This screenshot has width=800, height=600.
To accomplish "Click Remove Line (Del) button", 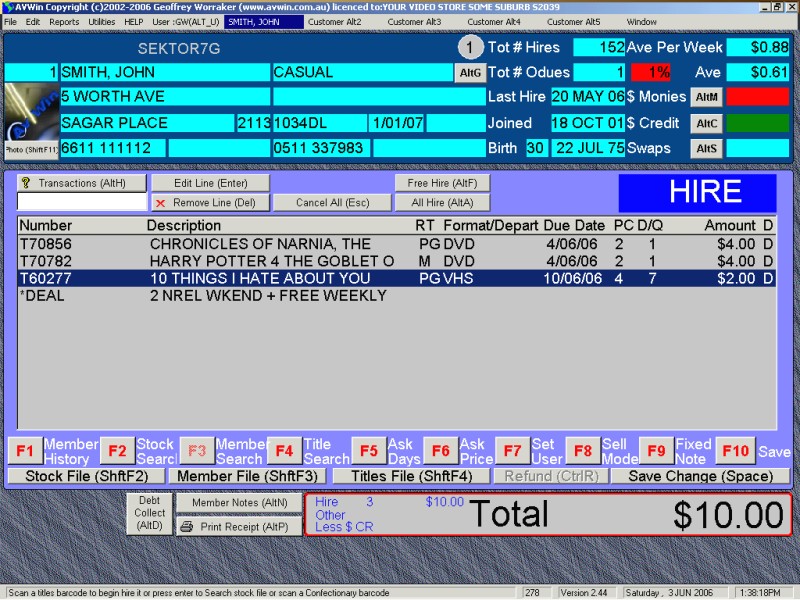I will coord(209,202).
